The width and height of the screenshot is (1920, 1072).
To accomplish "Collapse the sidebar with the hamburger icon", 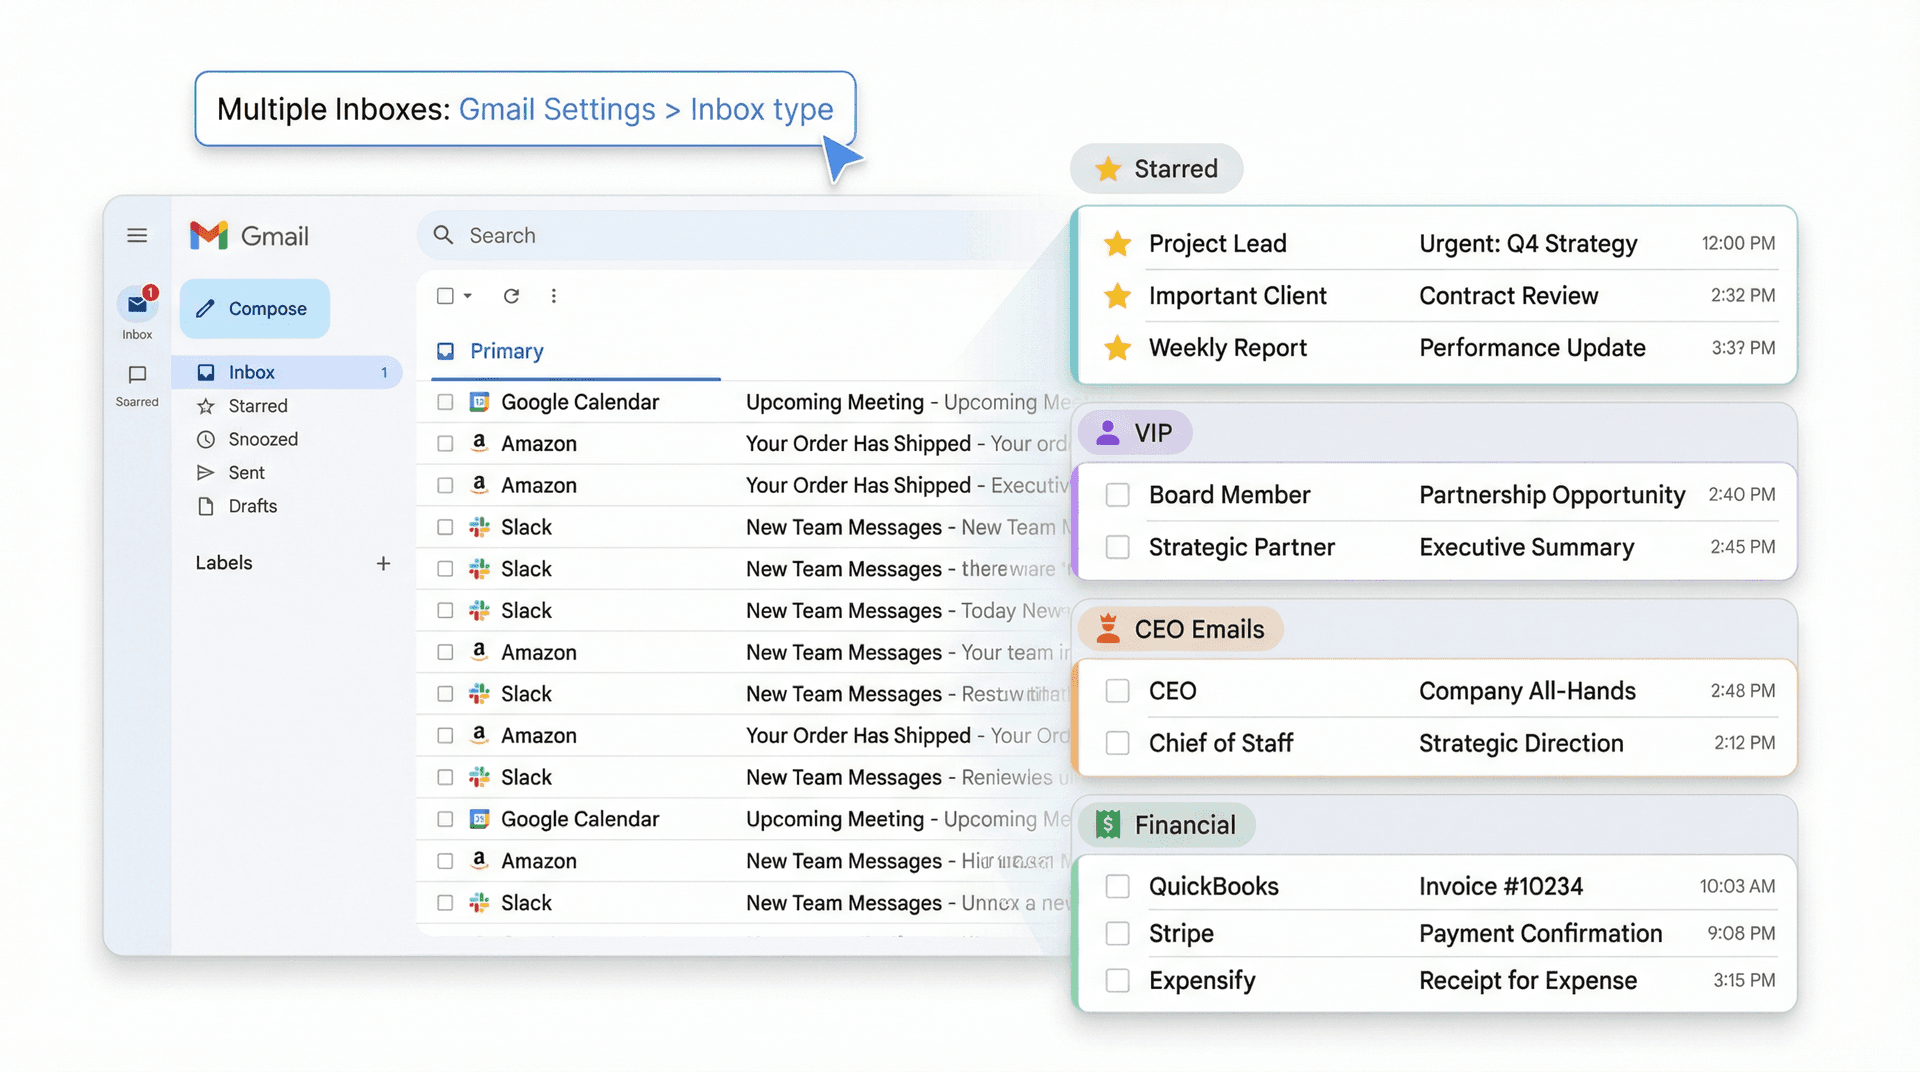I will click(137, 235).
